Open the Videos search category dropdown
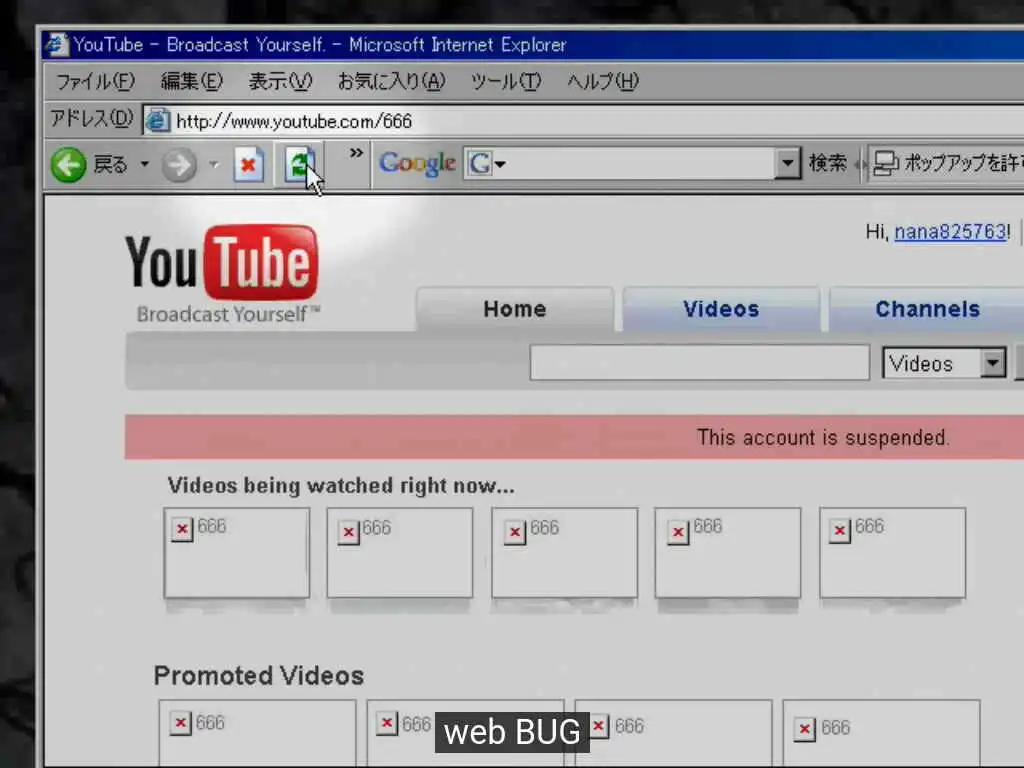 click(944, 363)
